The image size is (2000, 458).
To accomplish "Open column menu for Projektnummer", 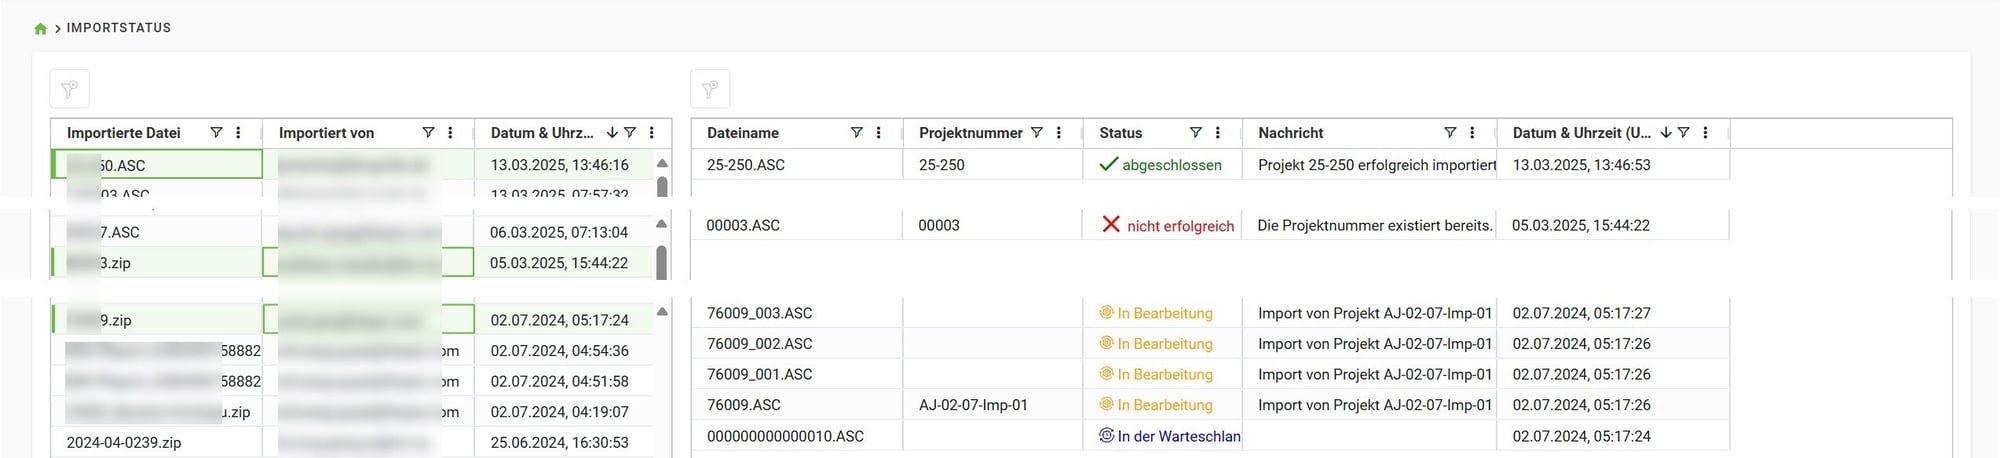I will pos(1058,132).
